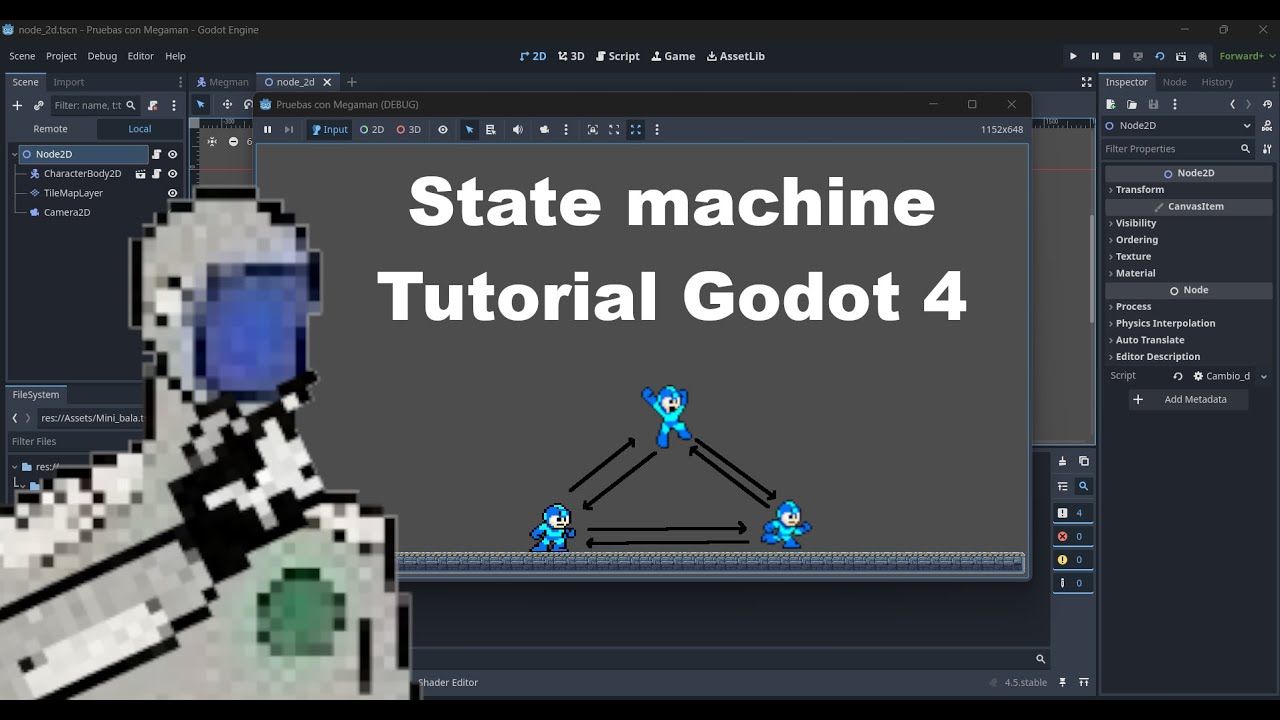
Task: Toggle game window select arrow tool
Action: (469, 129)
